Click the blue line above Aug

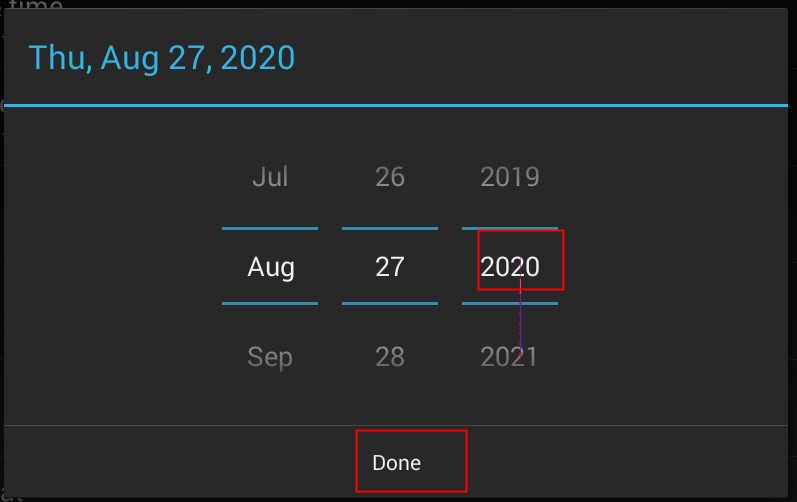coord(270,228)
